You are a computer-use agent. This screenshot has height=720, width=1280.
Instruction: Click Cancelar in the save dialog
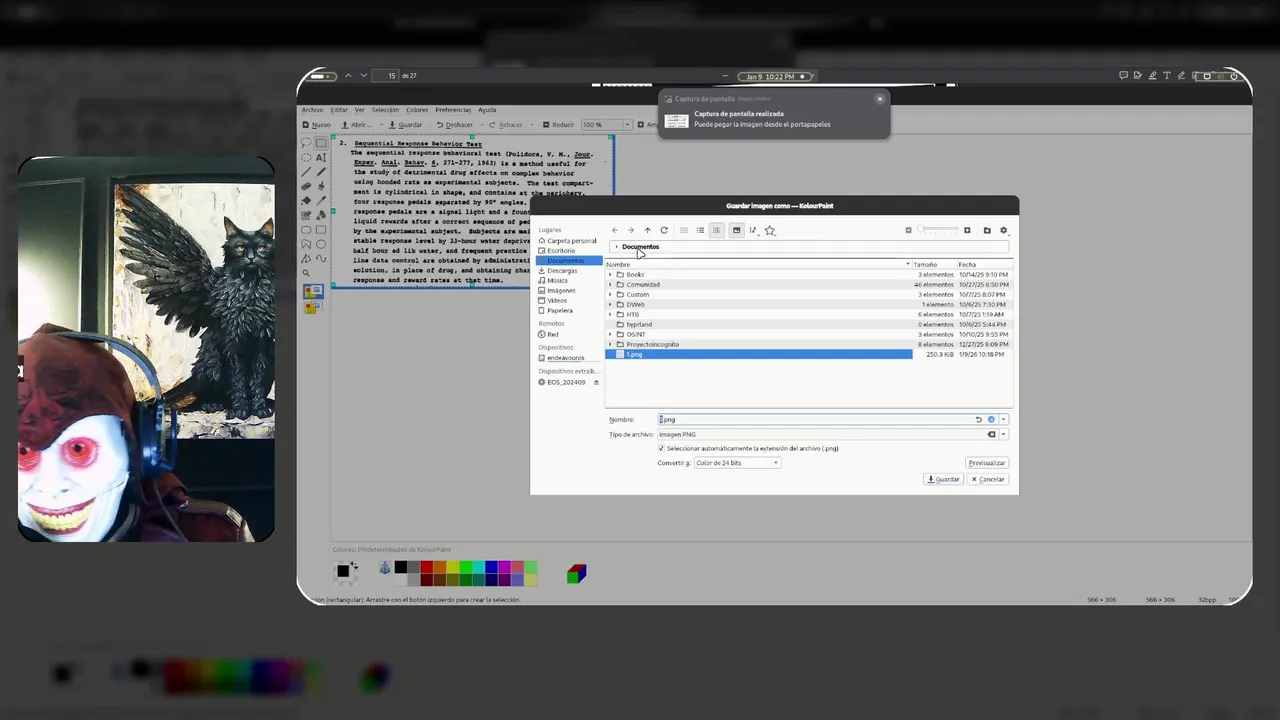tap(988, 479)
